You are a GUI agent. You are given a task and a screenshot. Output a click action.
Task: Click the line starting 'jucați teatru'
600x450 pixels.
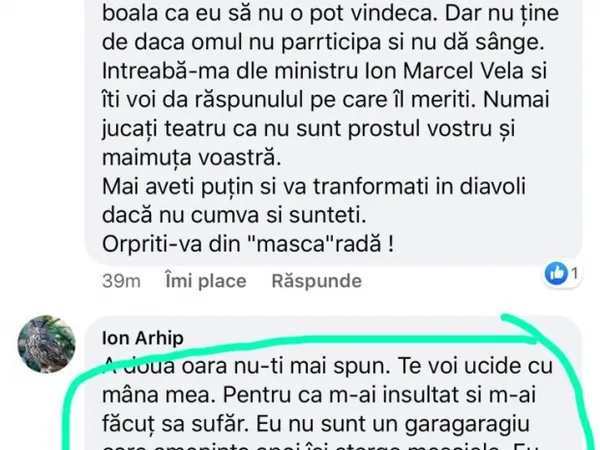tap(308, 129)
